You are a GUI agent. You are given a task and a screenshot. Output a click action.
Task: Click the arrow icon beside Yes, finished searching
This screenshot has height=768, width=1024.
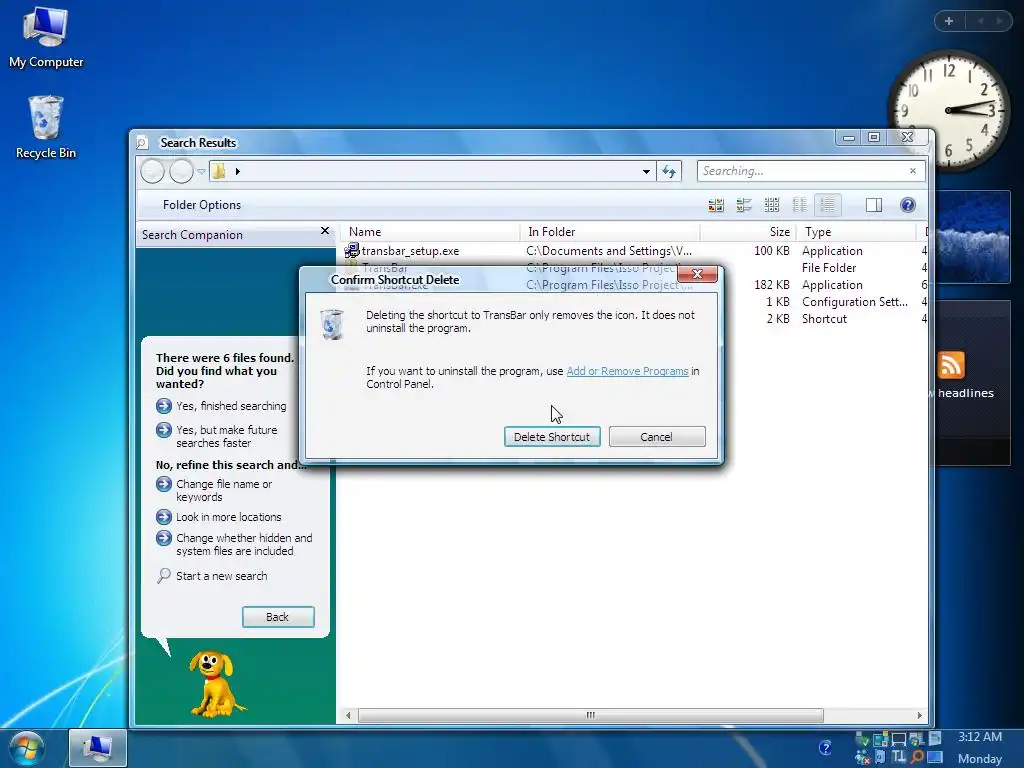click(164, 406)
